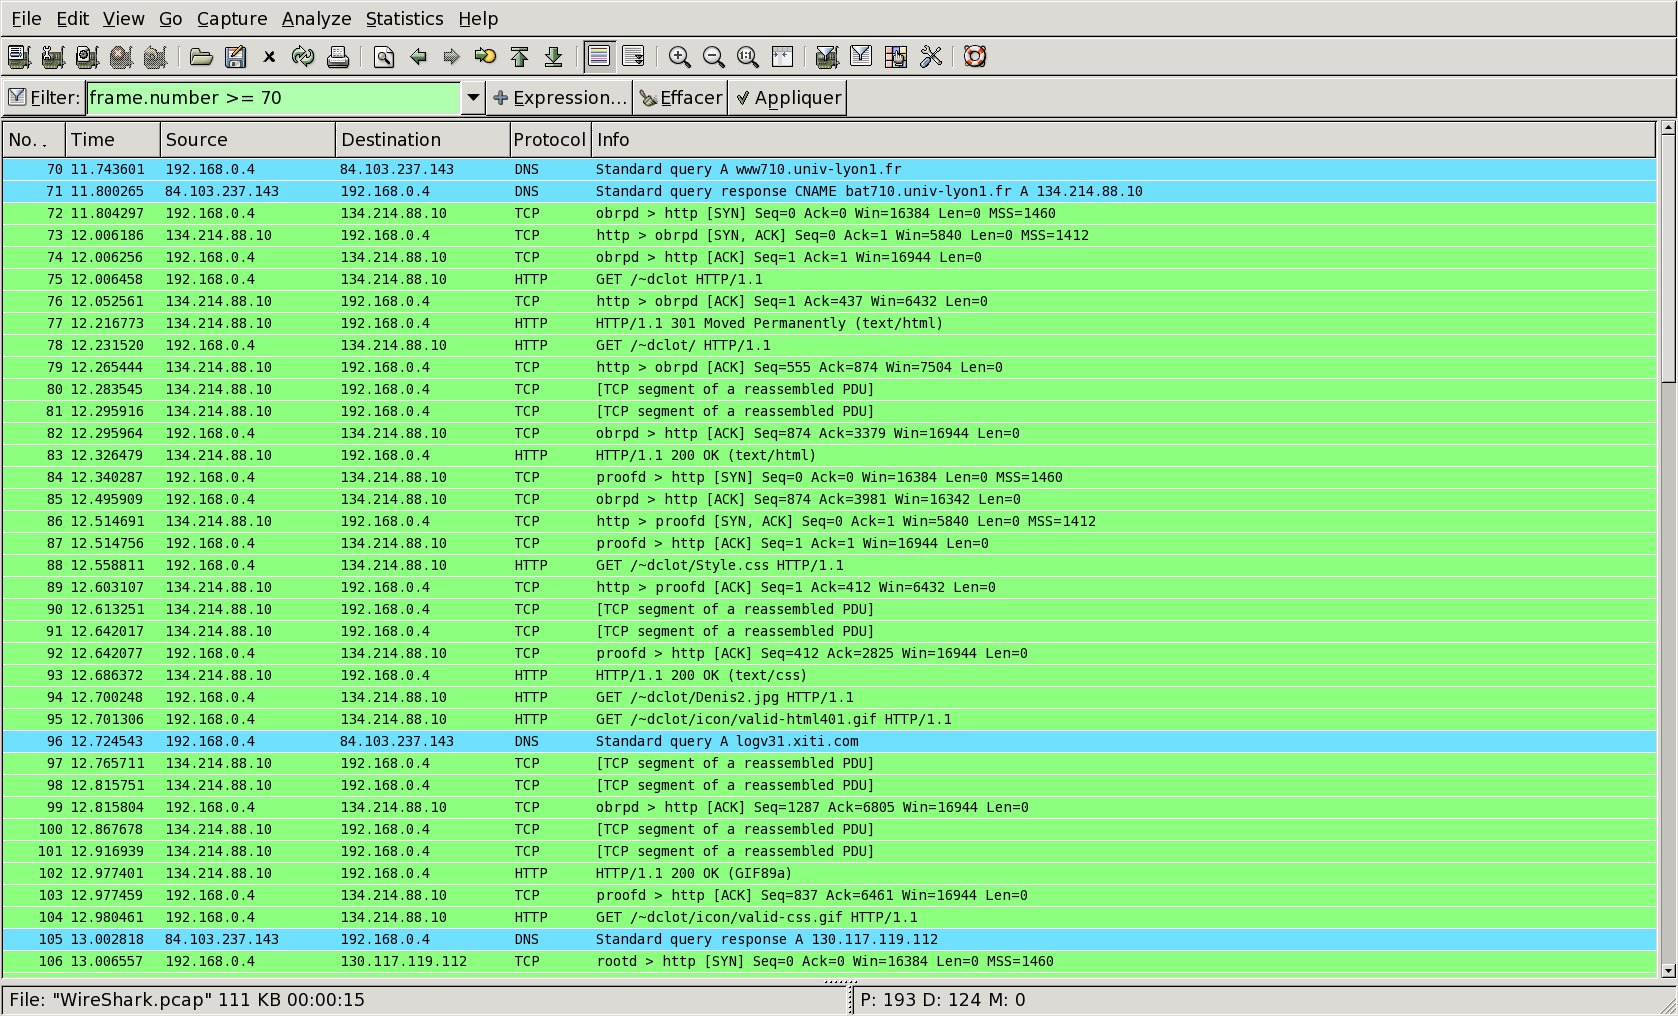
Task: Click the scrollbar up arrow
Action: coord(1667,128)
